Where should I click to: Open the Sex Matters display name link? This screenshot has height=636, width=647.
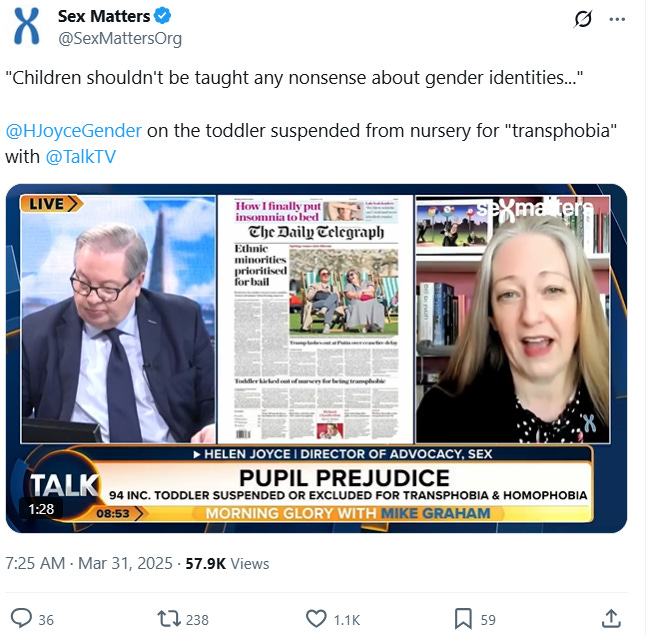[x=104, y=16]
